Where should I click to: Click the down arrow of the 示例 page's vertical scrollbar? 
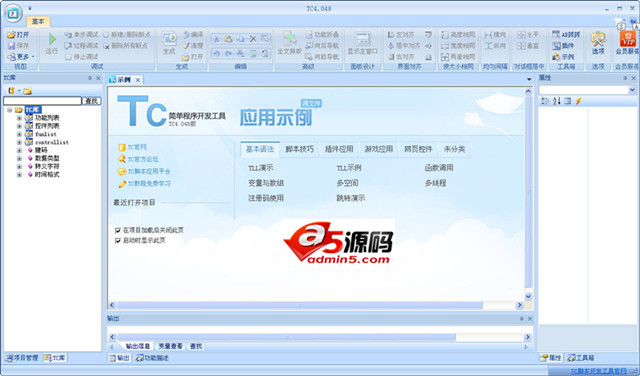[528, 297]
